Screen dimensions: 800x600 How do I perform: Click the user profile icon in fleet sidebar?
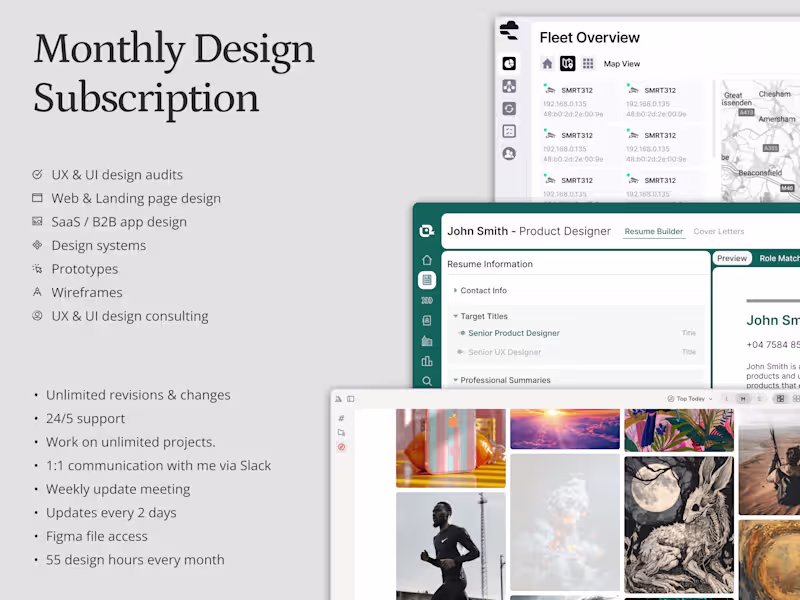pyautogui.click(x=509, y=154)
